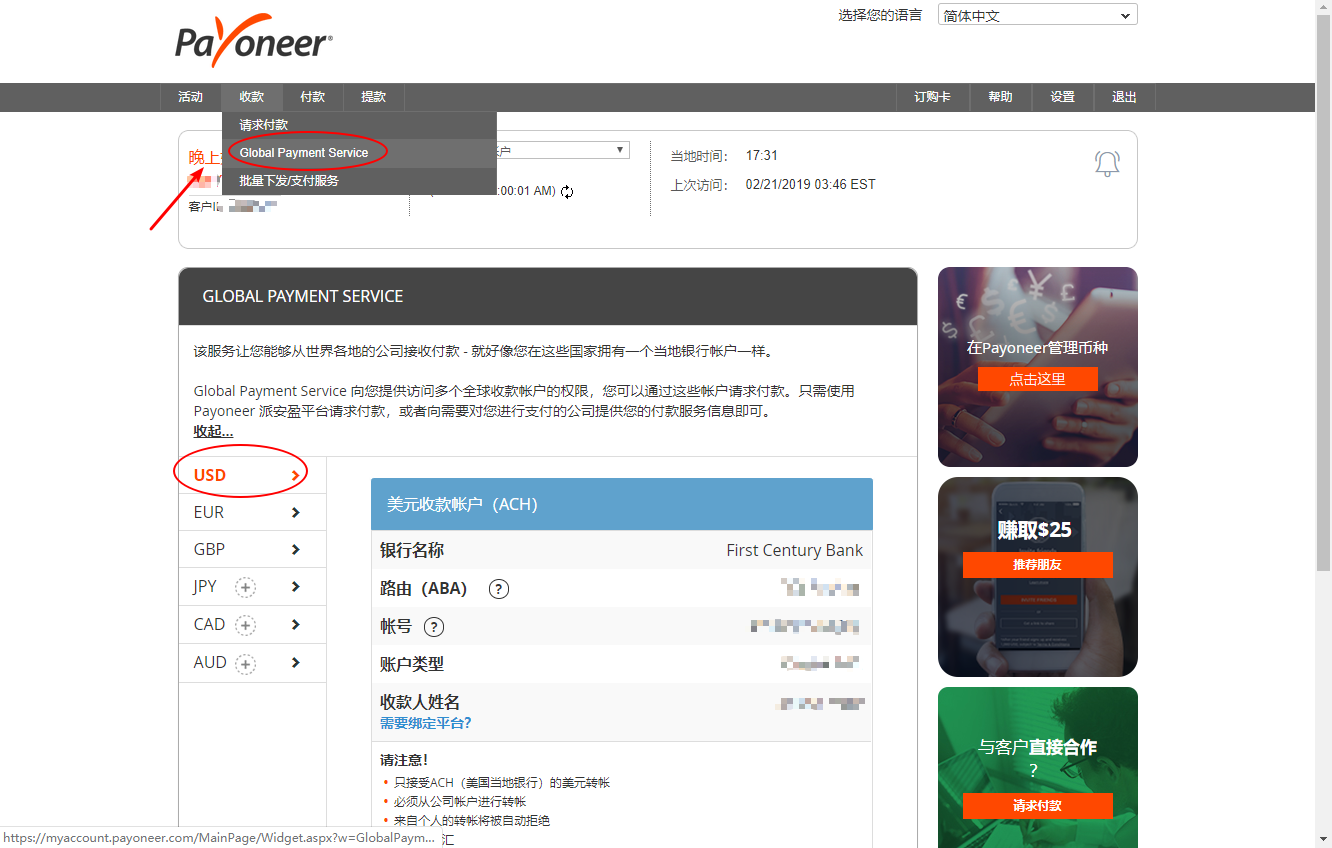This screenshot has height=848, width=1332.
Task: Click the help question mark beside 路由 (ABA)
Action: pyautogui.click(x=499, y=589)
